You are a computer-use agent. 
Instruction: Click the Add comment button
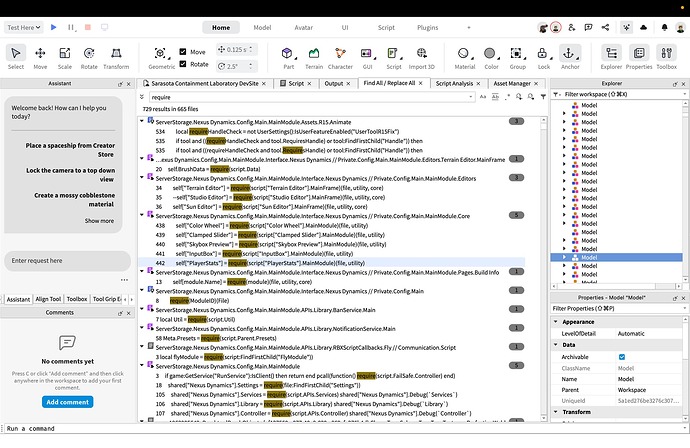pyautogui.click(x=68, y=402)
